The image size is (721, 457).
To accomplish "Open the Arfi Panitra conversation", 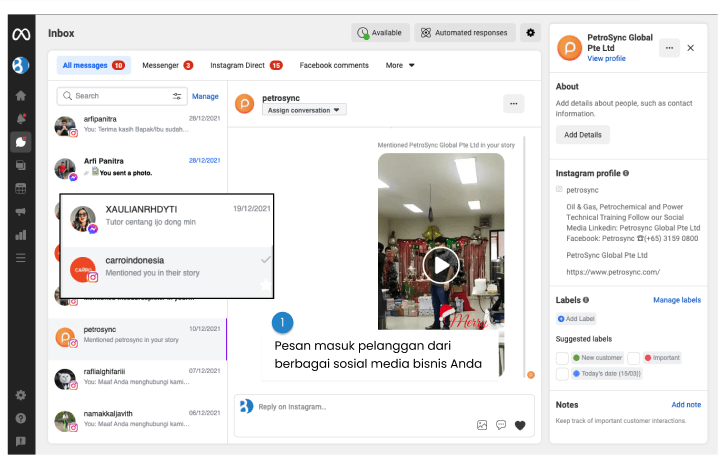I will click(137, 167).
